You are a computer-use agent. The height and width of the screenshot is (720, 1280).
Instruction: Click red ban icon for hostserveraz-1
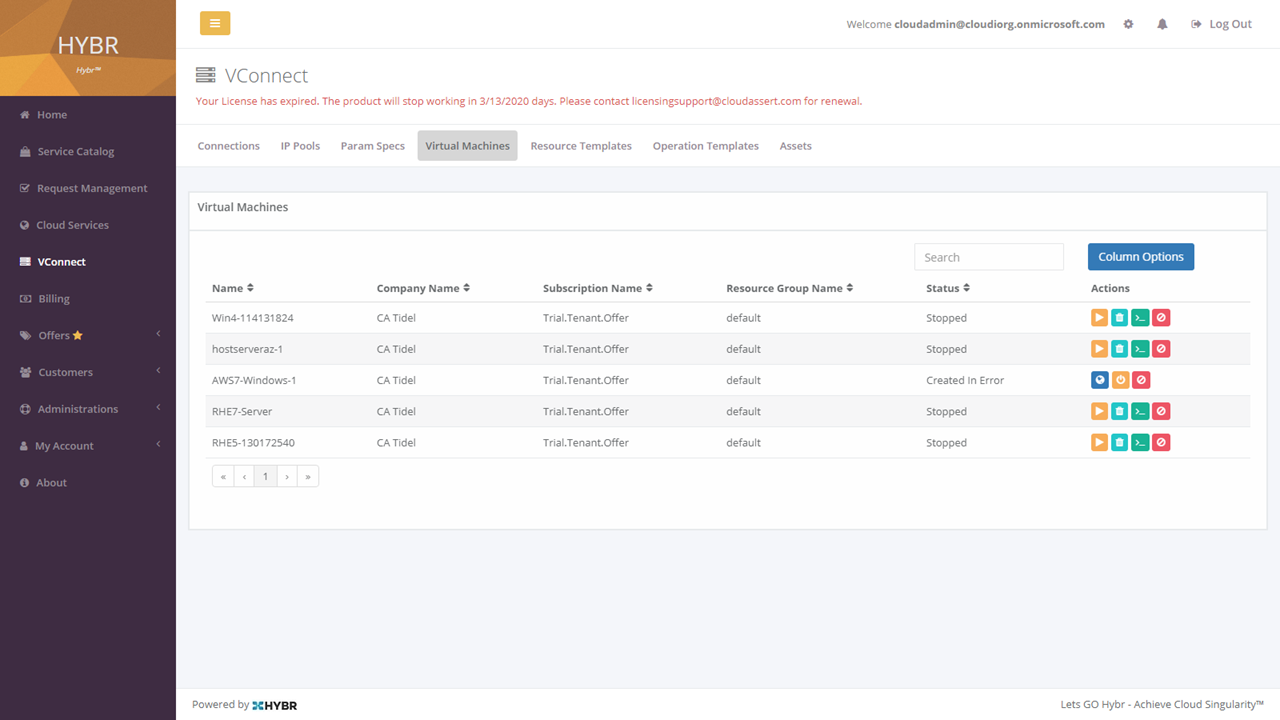pyautogui.click(x=1161, y=349)
